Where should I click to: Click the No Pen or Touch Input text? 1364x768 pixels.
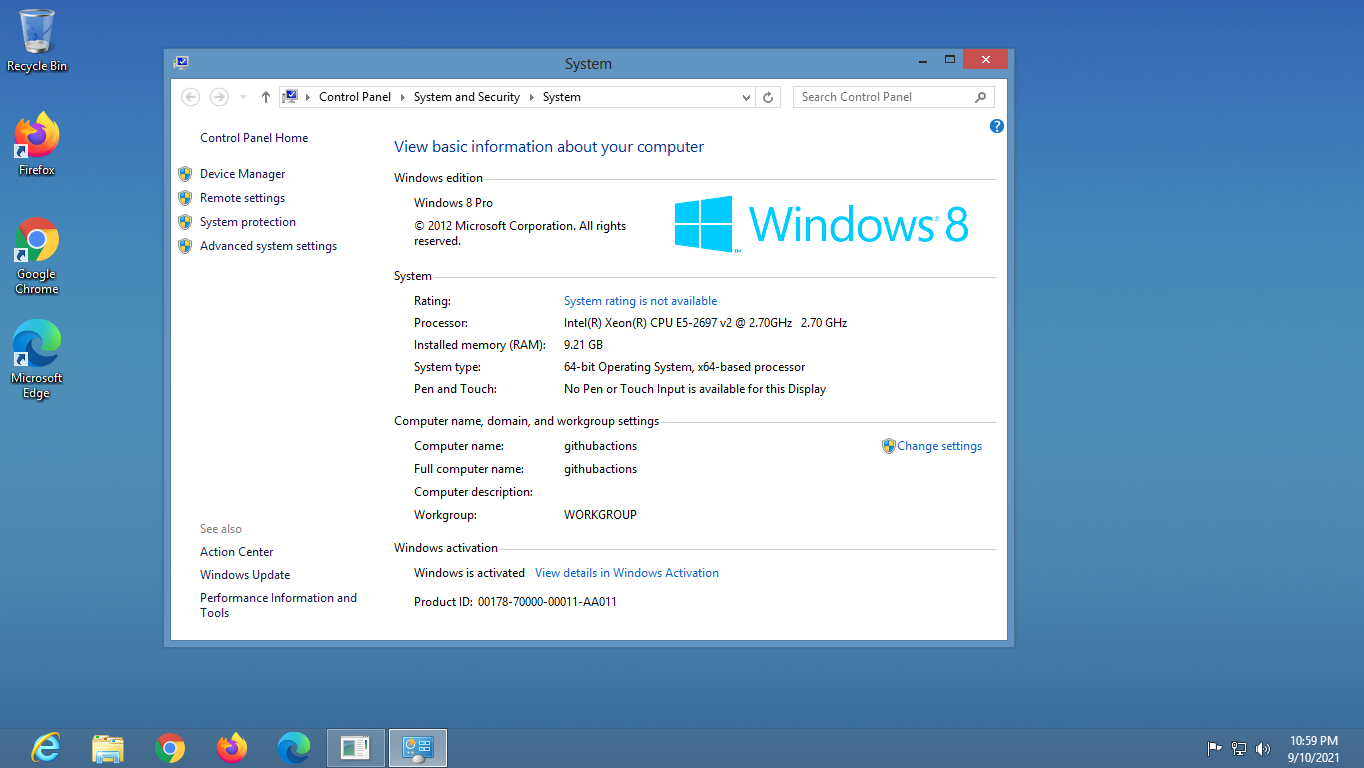pyautogui.click(x=695, y=389)
